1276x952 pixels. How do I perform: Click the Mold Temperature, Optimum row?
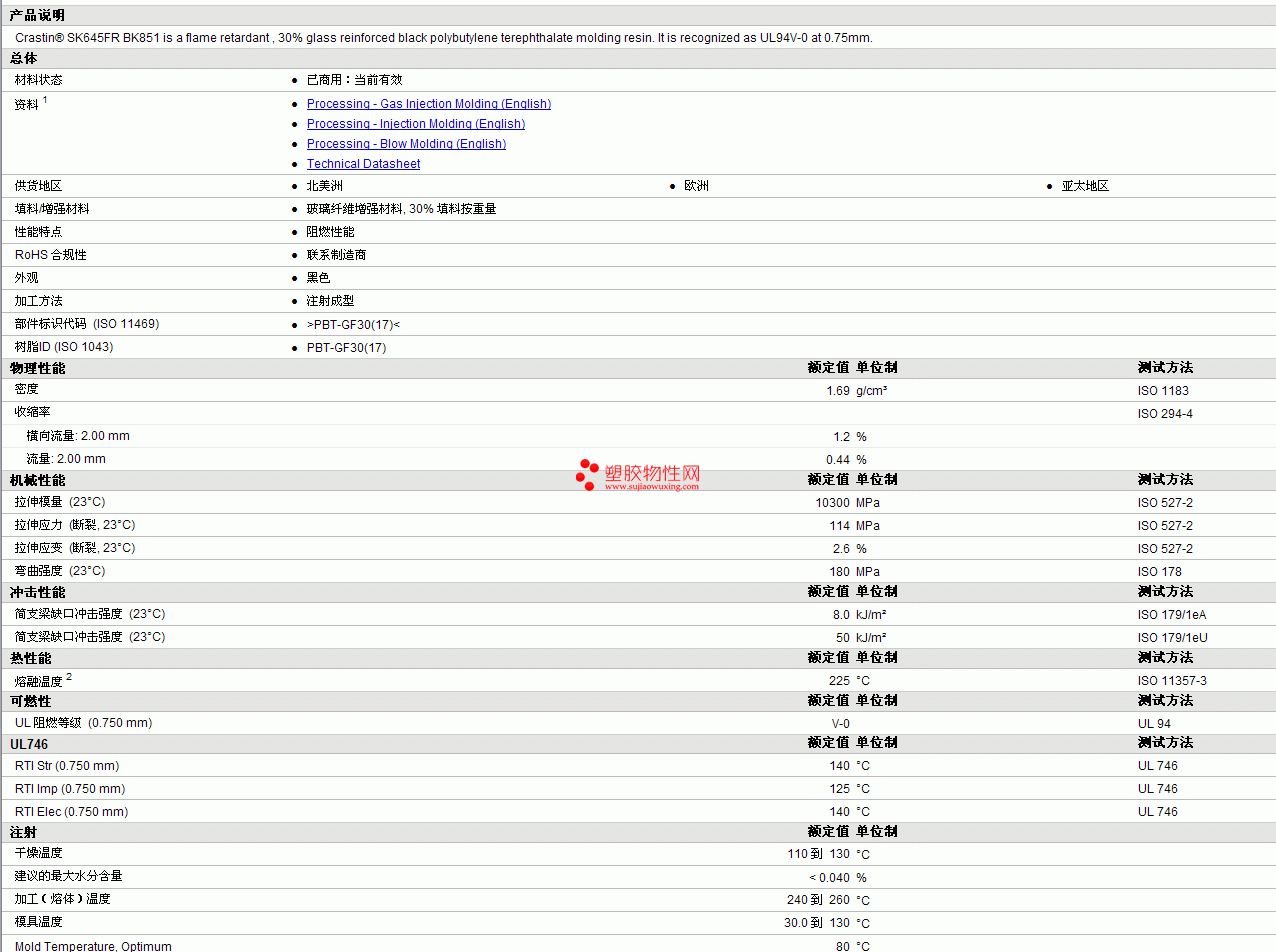click(x=93, y=946)
